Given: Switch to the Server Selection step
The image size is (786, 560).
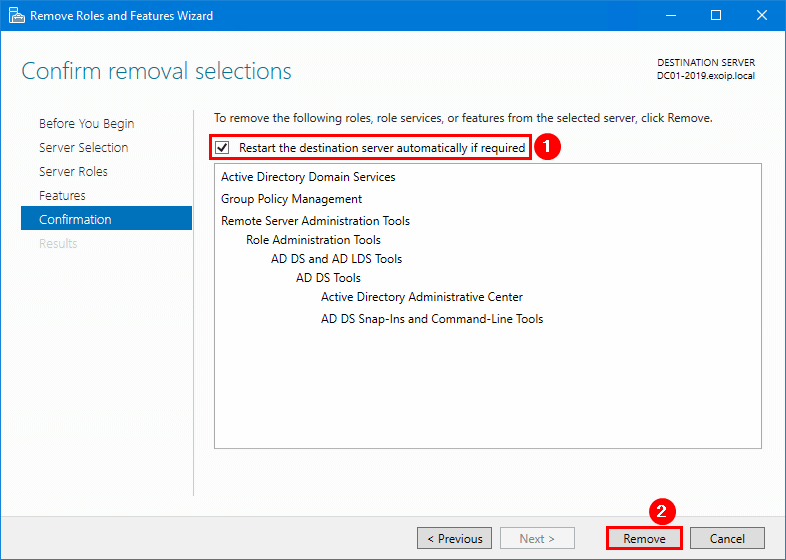Looking at the screenshot, I should [83, 148].
